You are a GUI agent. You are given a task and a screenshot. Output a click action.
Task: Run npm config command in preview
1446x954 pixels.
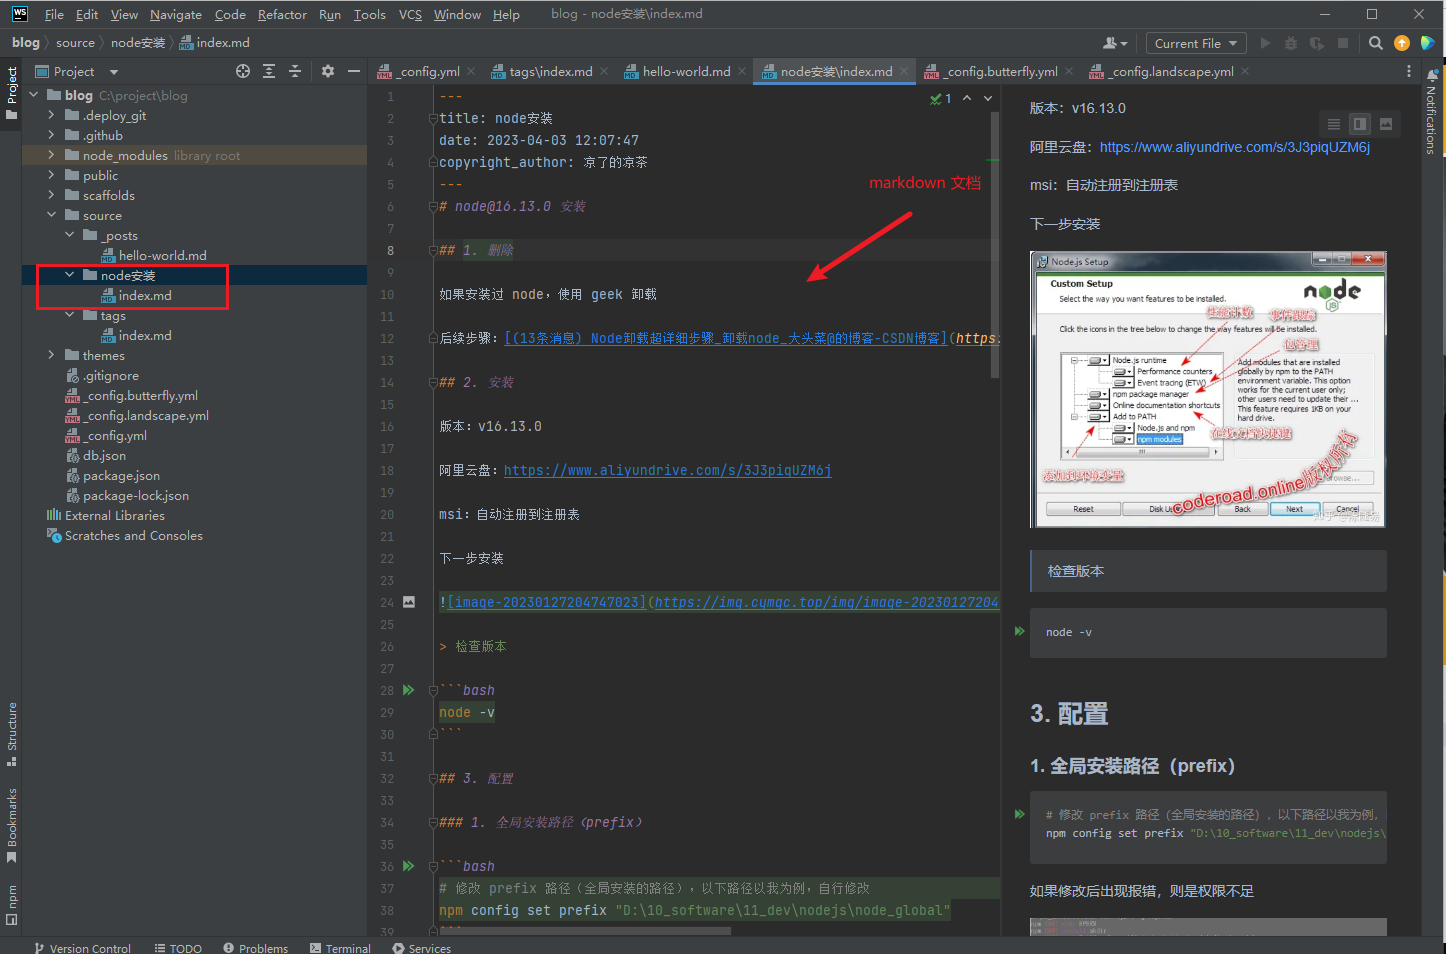(x=1020, y=814)
